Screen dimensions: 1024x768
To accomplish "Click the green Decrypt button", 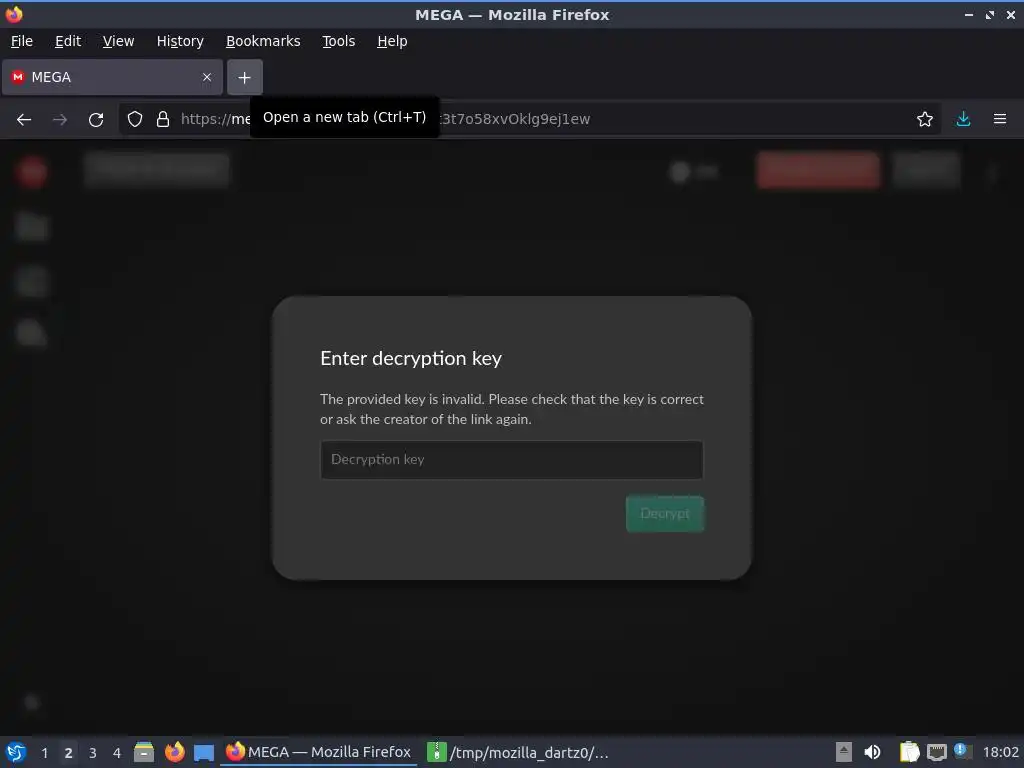I will 665,513.
